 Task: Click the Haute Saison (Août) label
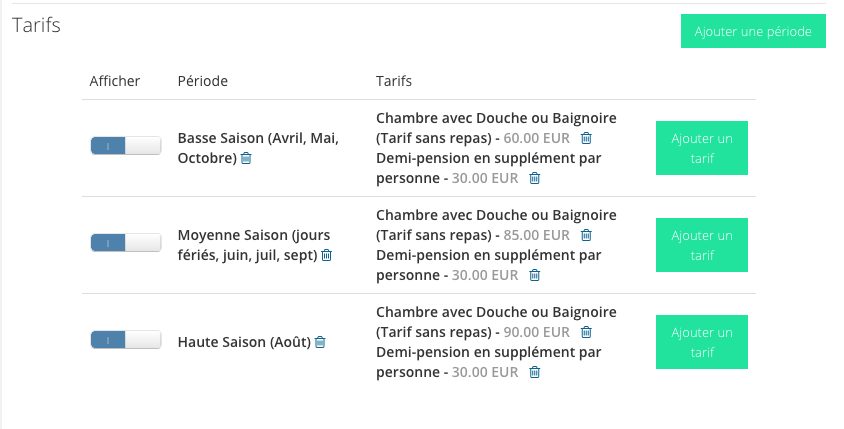click(243, 342)
